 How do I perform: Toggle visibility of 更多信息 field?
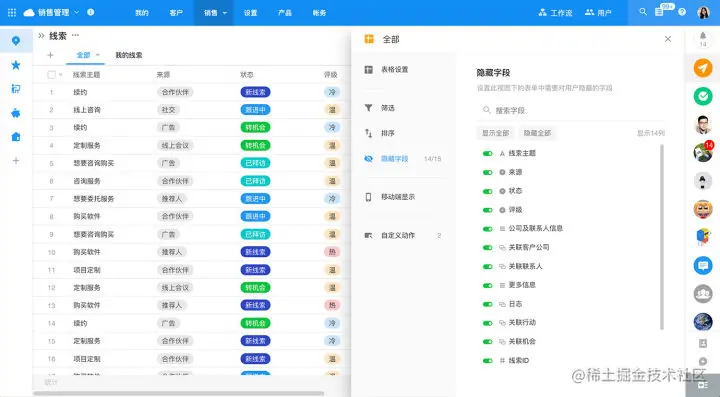point(488,285)
